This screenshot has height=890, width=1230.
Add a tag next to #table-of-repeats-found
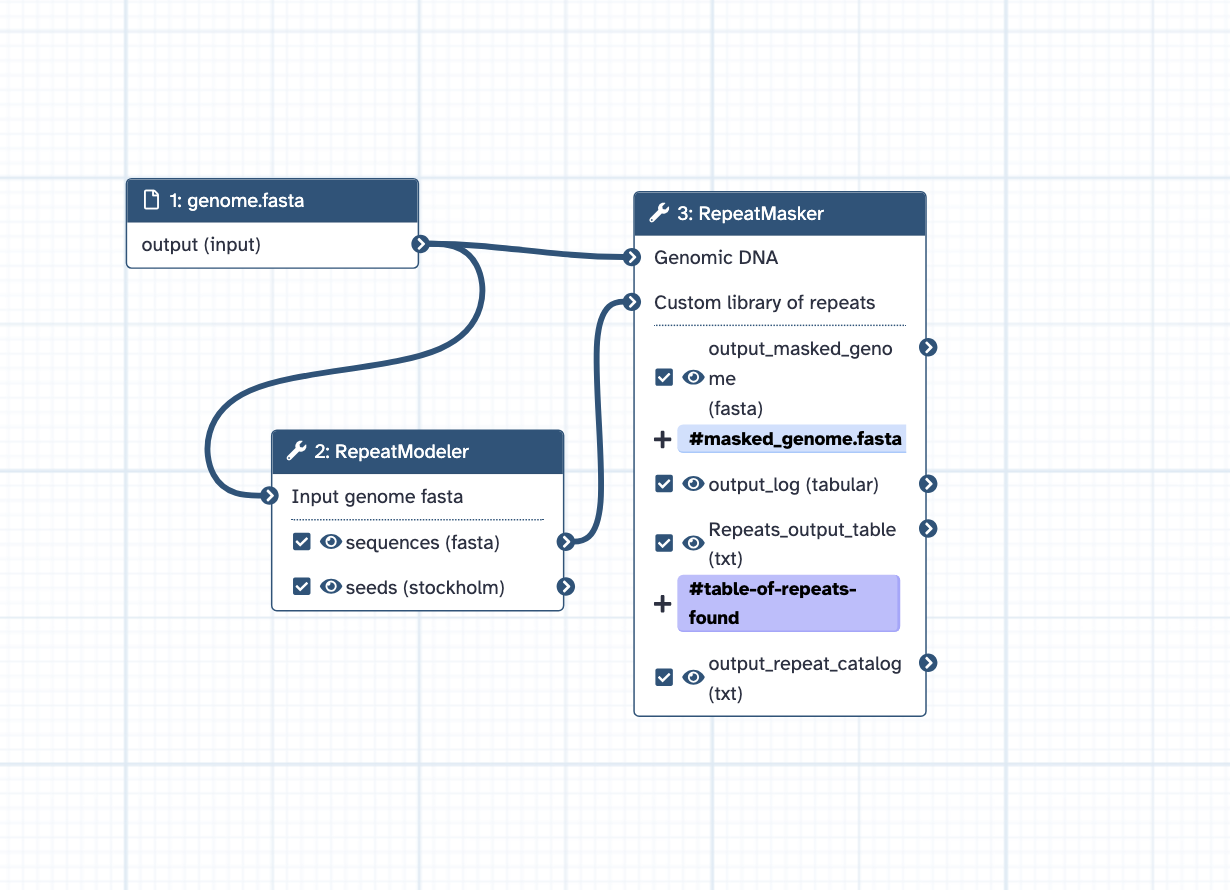(x=662, y=604)
